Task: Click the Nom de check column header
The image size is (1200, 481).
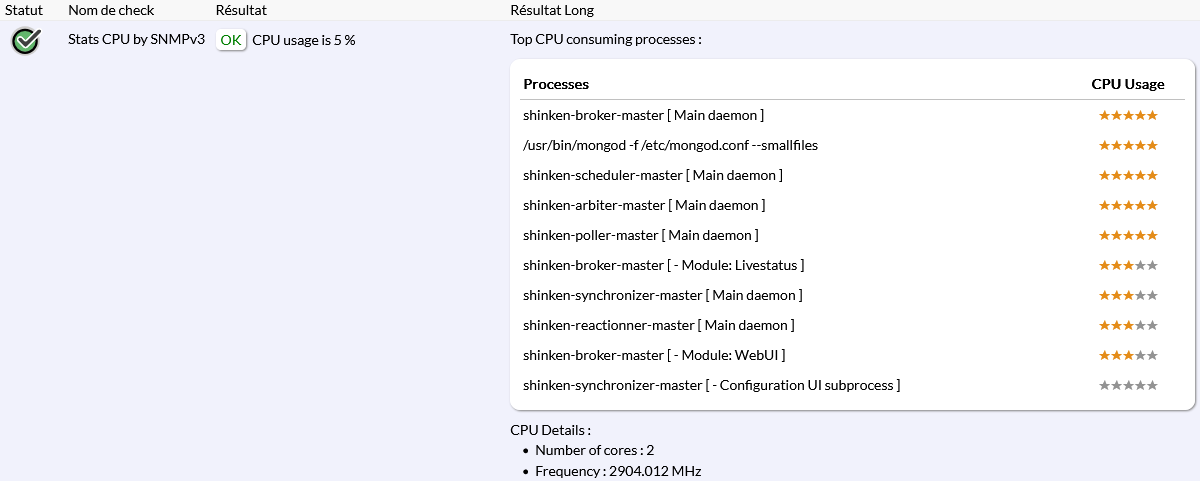Action: tap(111, 10)
